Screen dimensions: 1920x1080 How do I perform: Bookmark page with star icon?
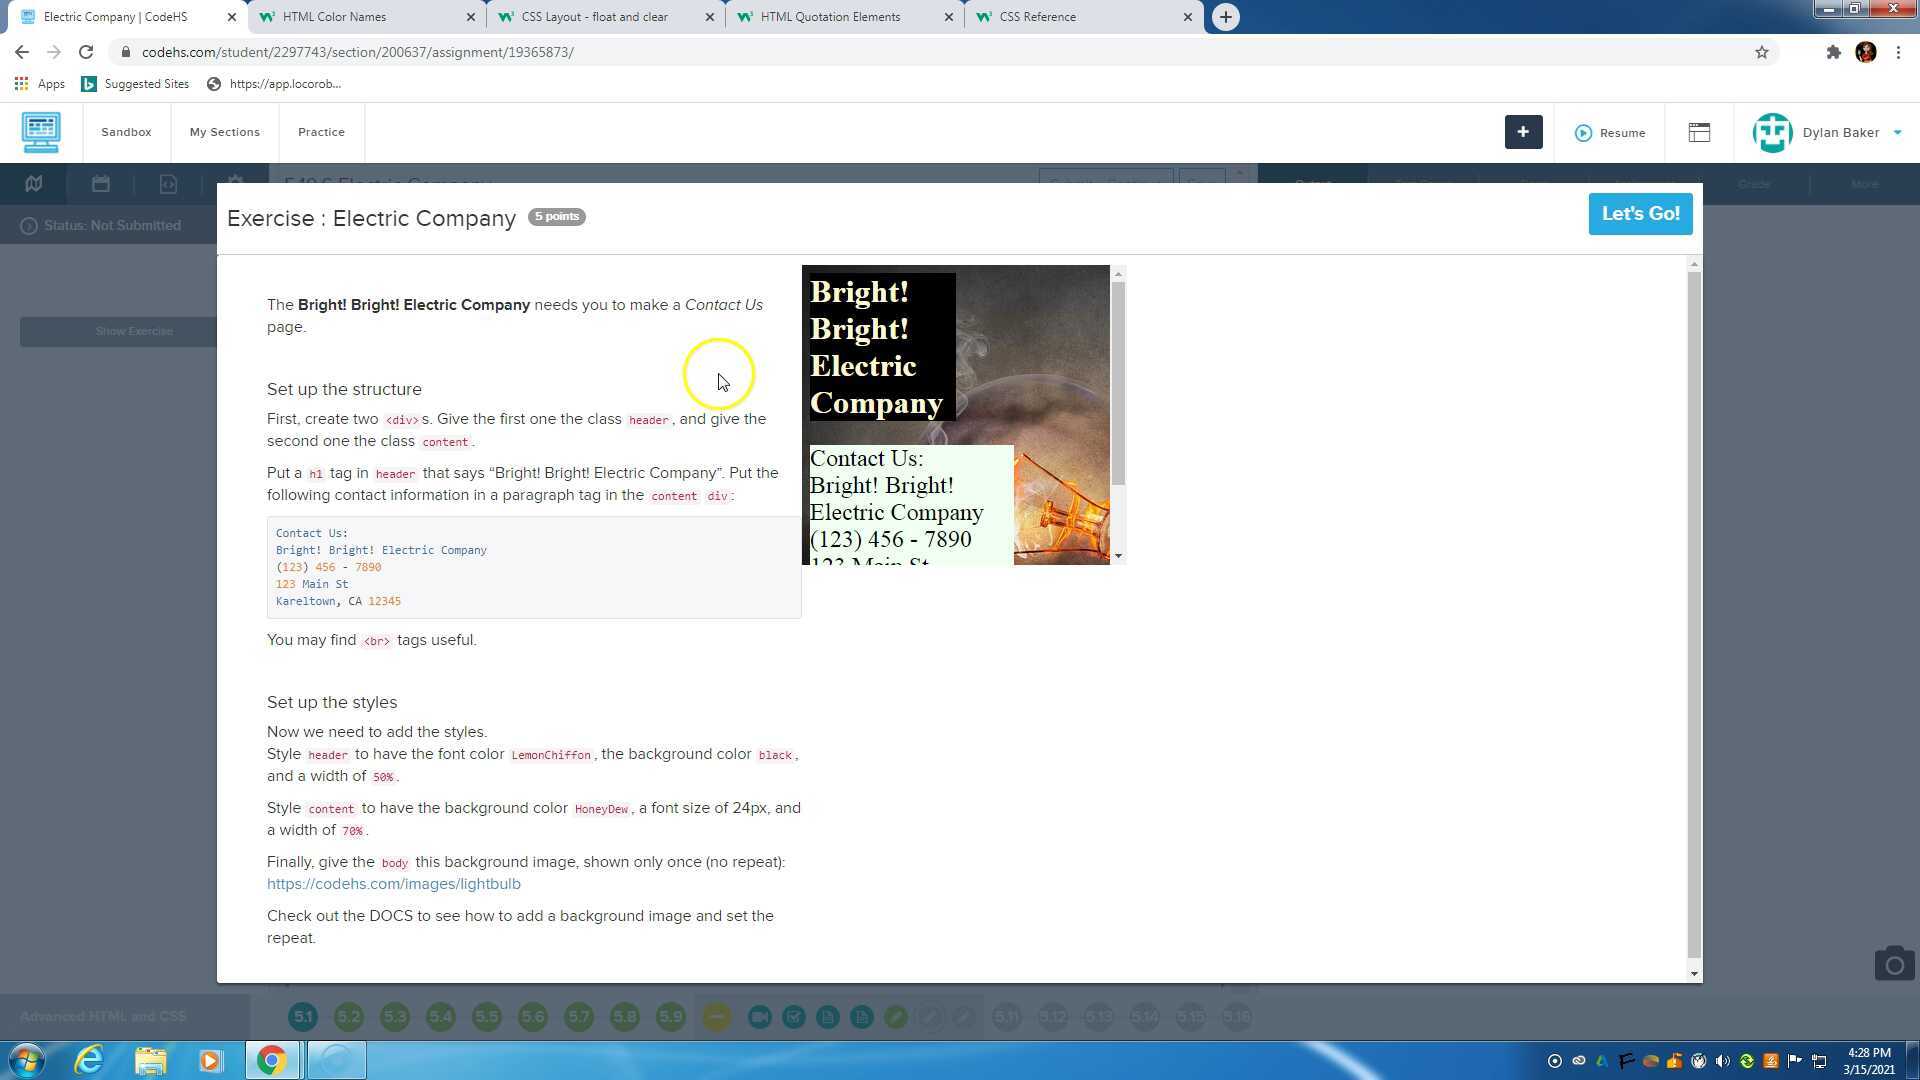coord(1762,52)
